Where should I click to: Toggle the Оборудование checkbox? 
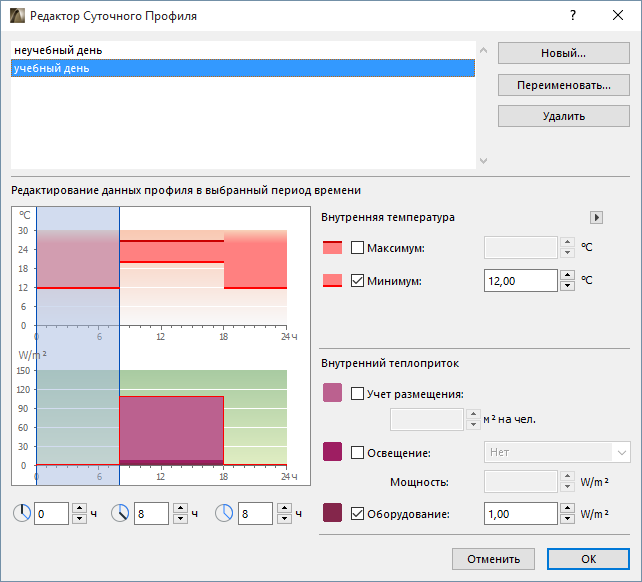click(357, 514)
